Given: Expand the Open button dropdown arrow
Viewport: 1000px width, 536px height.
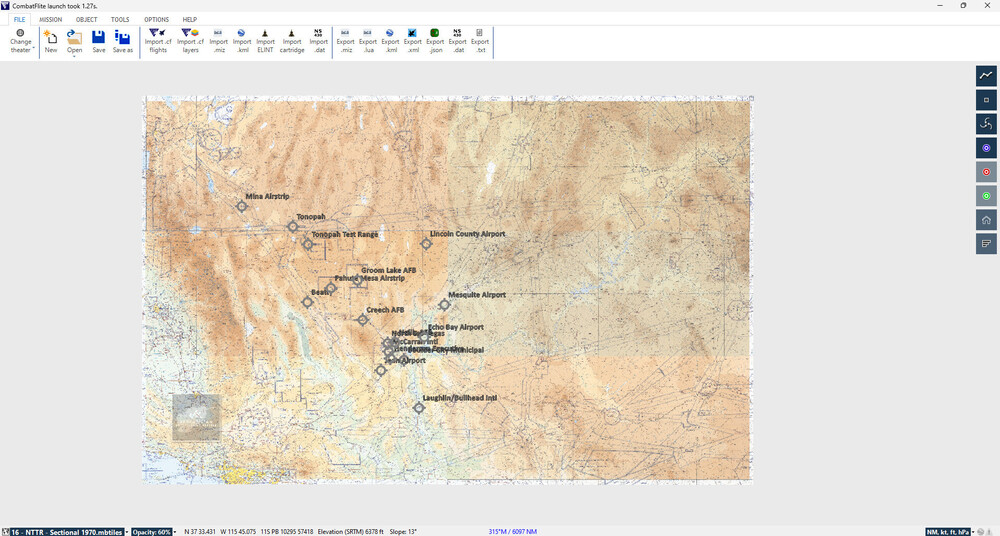Looking at the screenshot, I should pos(75,56).
